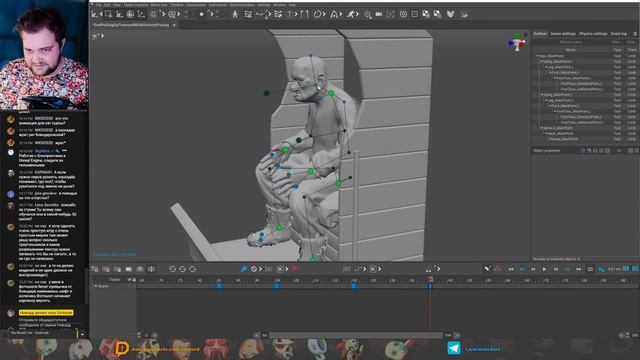Open the Help menu in menu bar
This screenshot has height=360, width=640.
292,5
